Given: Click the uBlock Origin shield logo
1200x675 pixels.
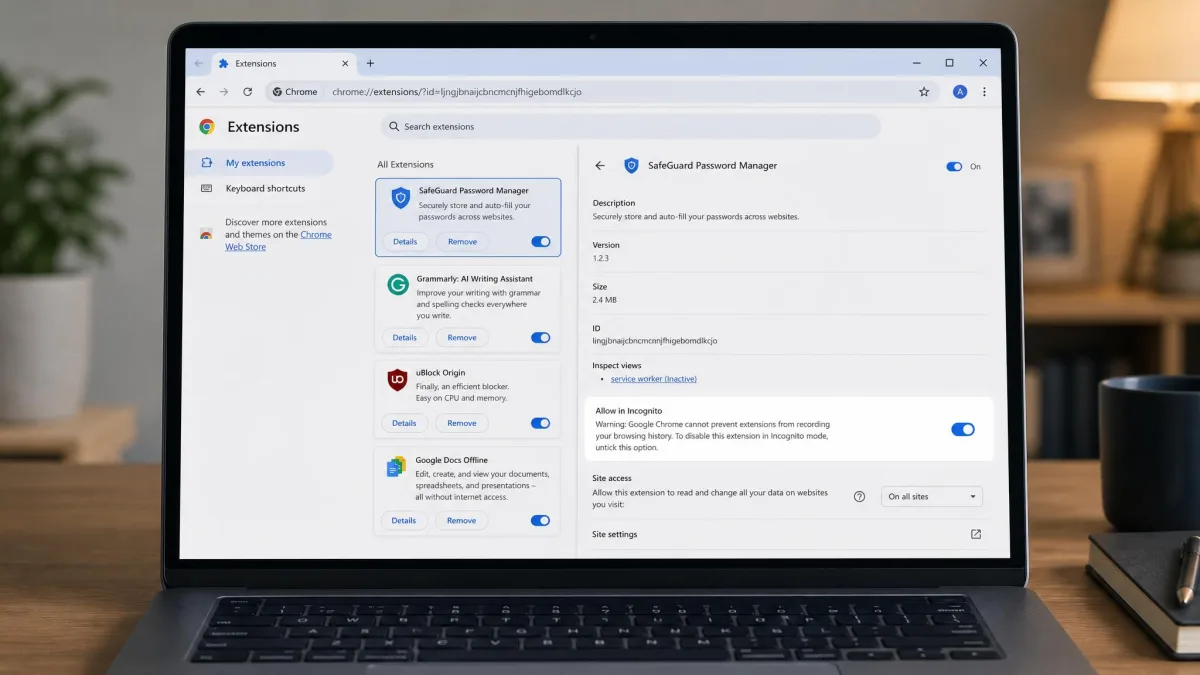Looking at the screenshot, I should [x=397, y=380].
